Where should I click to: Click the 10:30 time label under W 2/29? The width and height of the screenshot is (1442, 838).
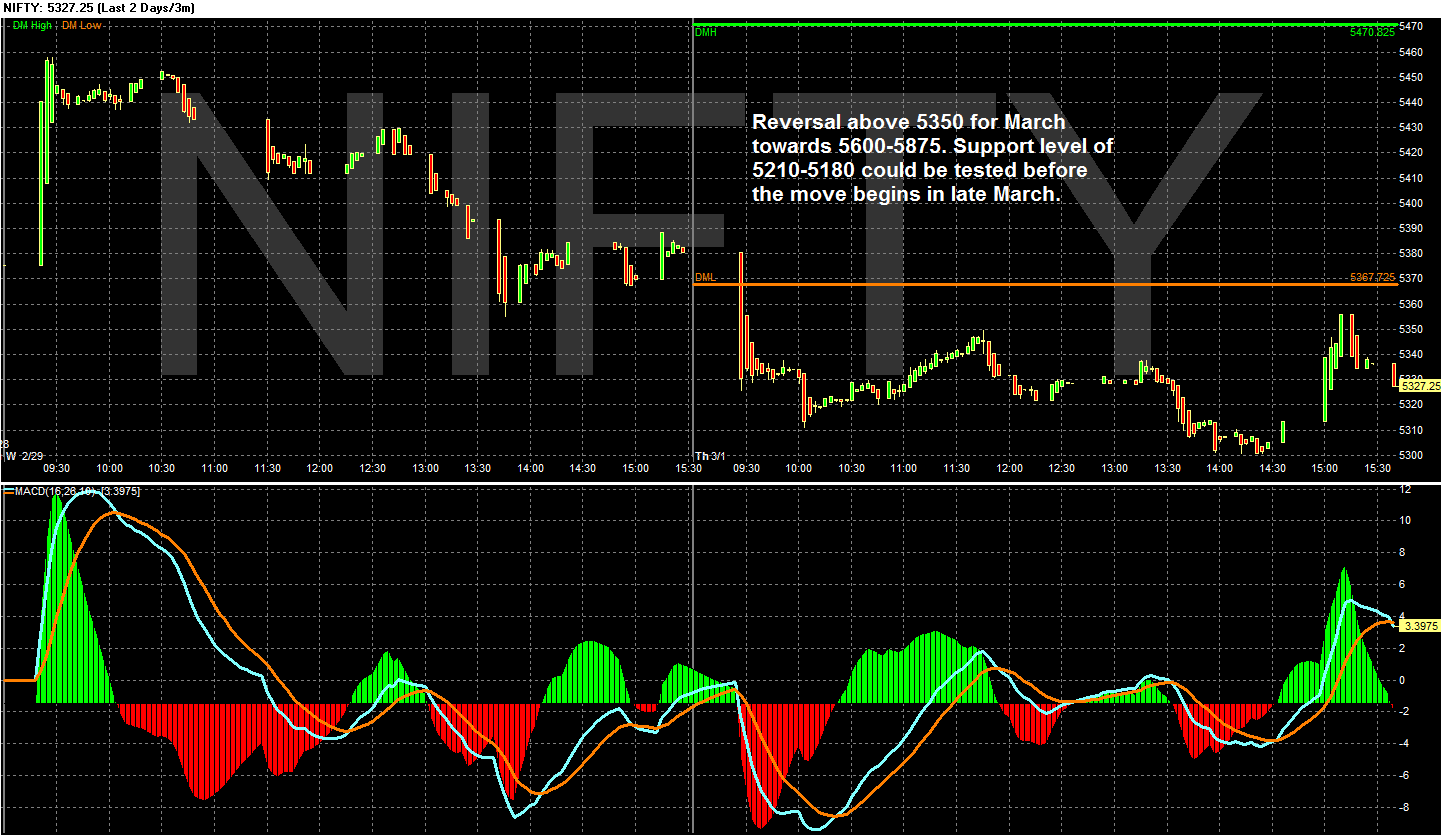pos(161,468)
